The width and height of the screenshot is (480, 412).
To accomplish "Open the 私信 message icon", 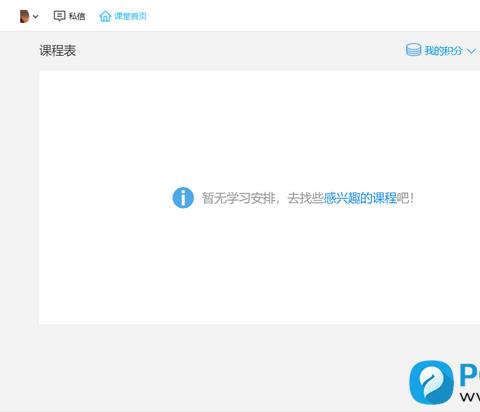I will pos(59,16).
